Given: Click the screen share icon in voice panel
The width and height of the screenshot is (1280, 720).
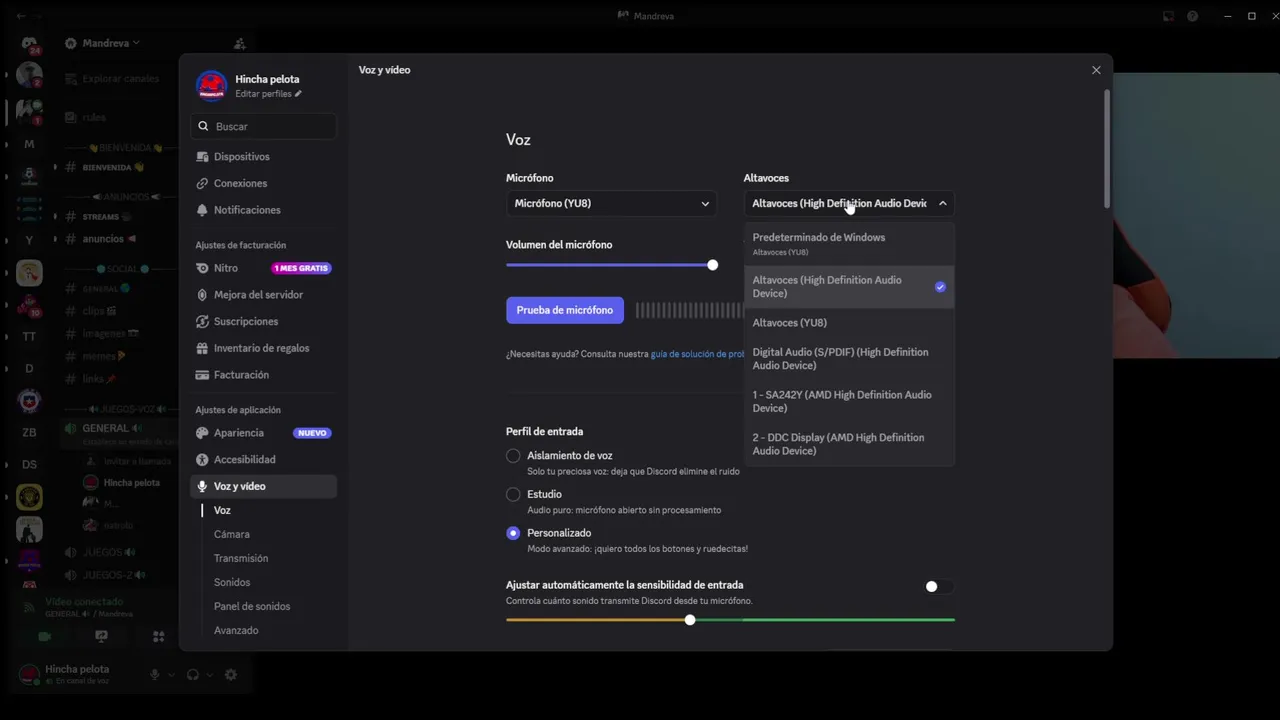Looking at the screenshot, I should click(x=101, y=636).
